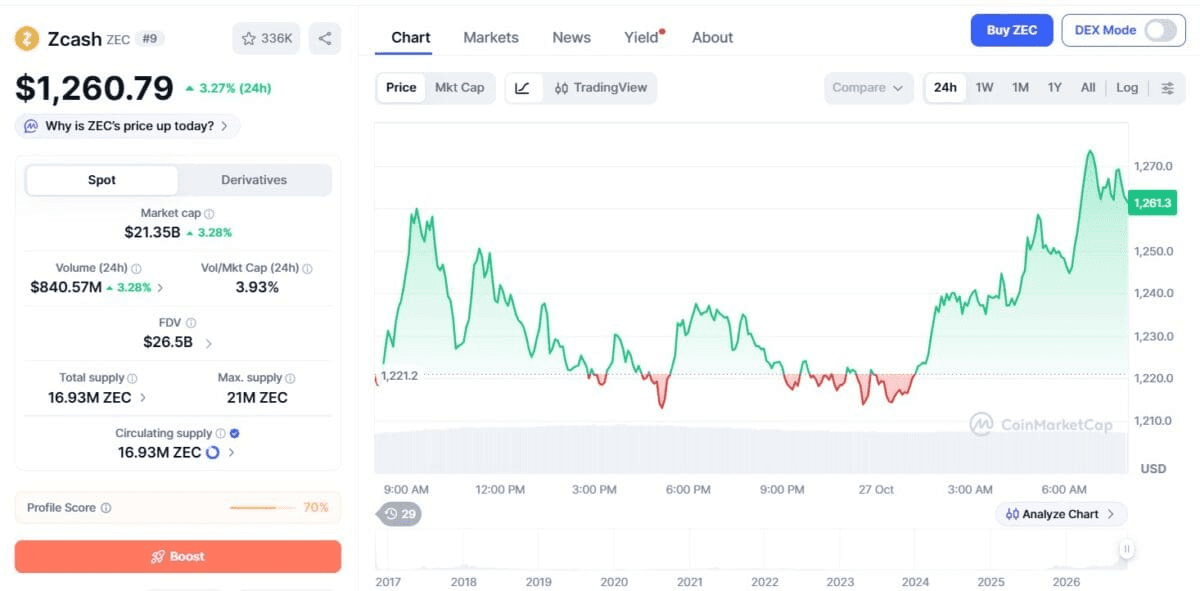Switch to the Derivatives segment

(254, 180)
